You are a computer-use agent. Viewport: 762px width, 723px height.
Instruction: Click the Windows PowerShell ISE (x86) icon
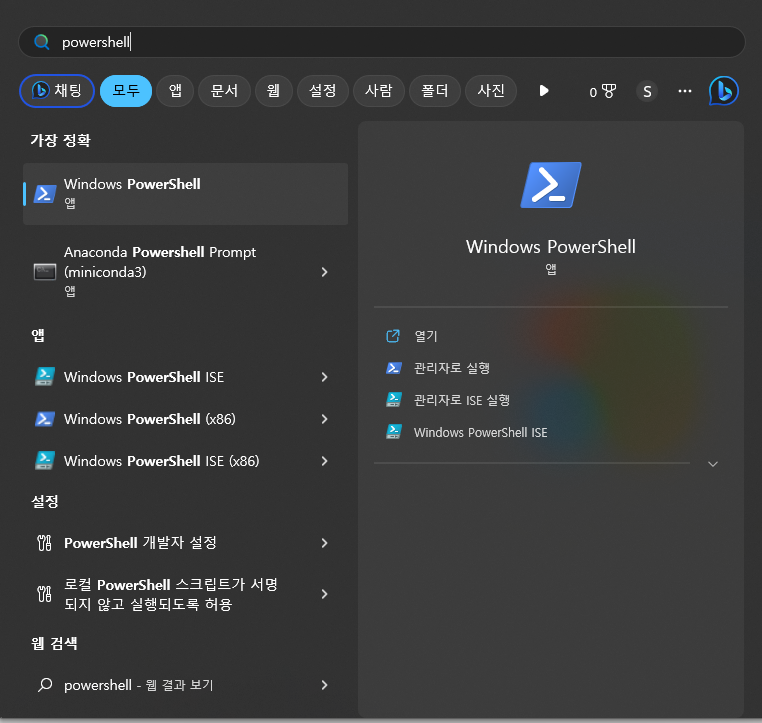coord(45,461)
